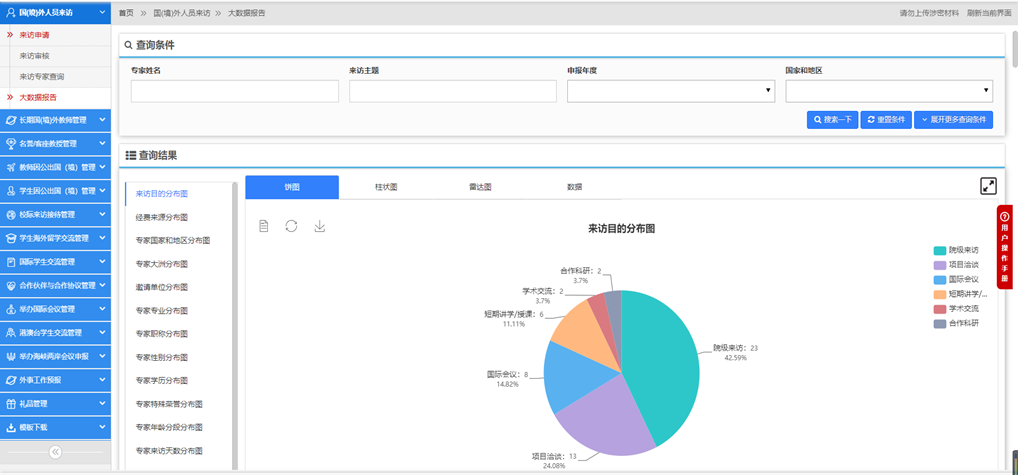Open the chart data view icon
Viewport: 1018px width, 475px height.
[264, 226]
